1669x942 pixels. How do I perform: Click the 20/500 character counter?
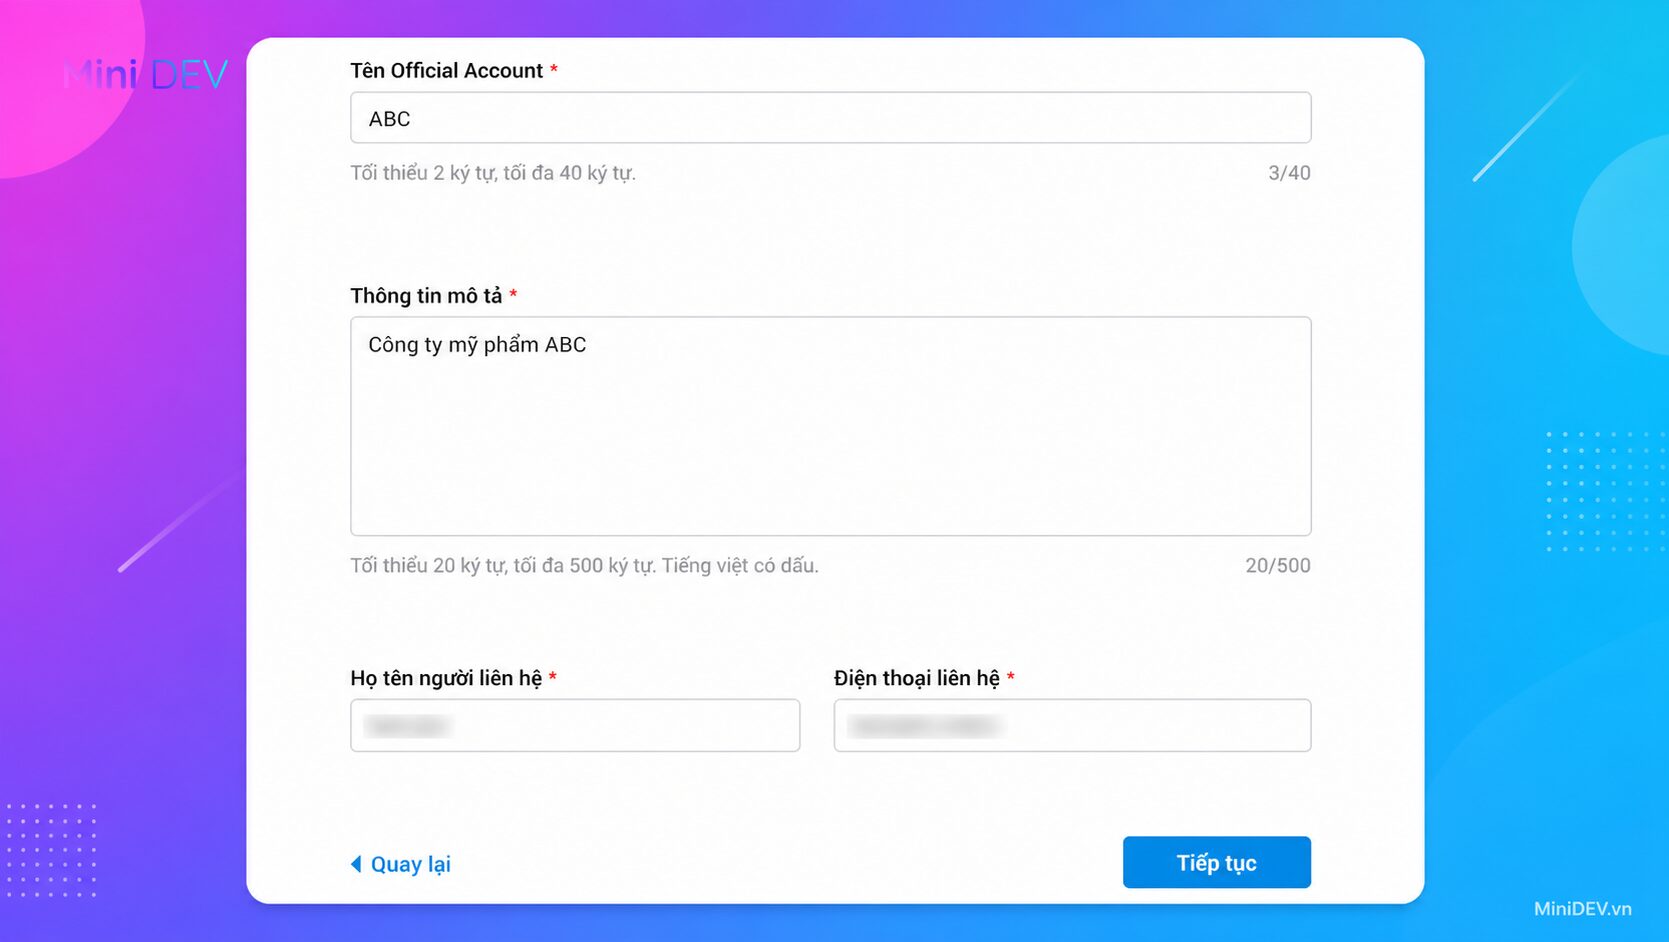(1277, 566)
